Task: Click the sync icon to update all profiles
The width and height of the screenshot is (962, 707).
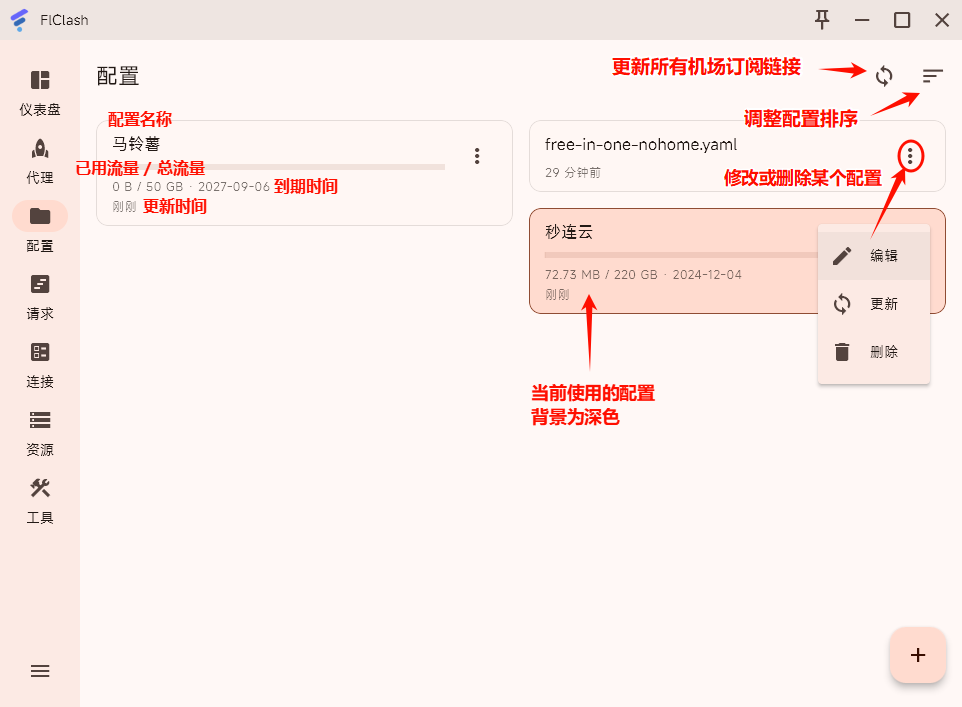Action: tap(884, 75)
